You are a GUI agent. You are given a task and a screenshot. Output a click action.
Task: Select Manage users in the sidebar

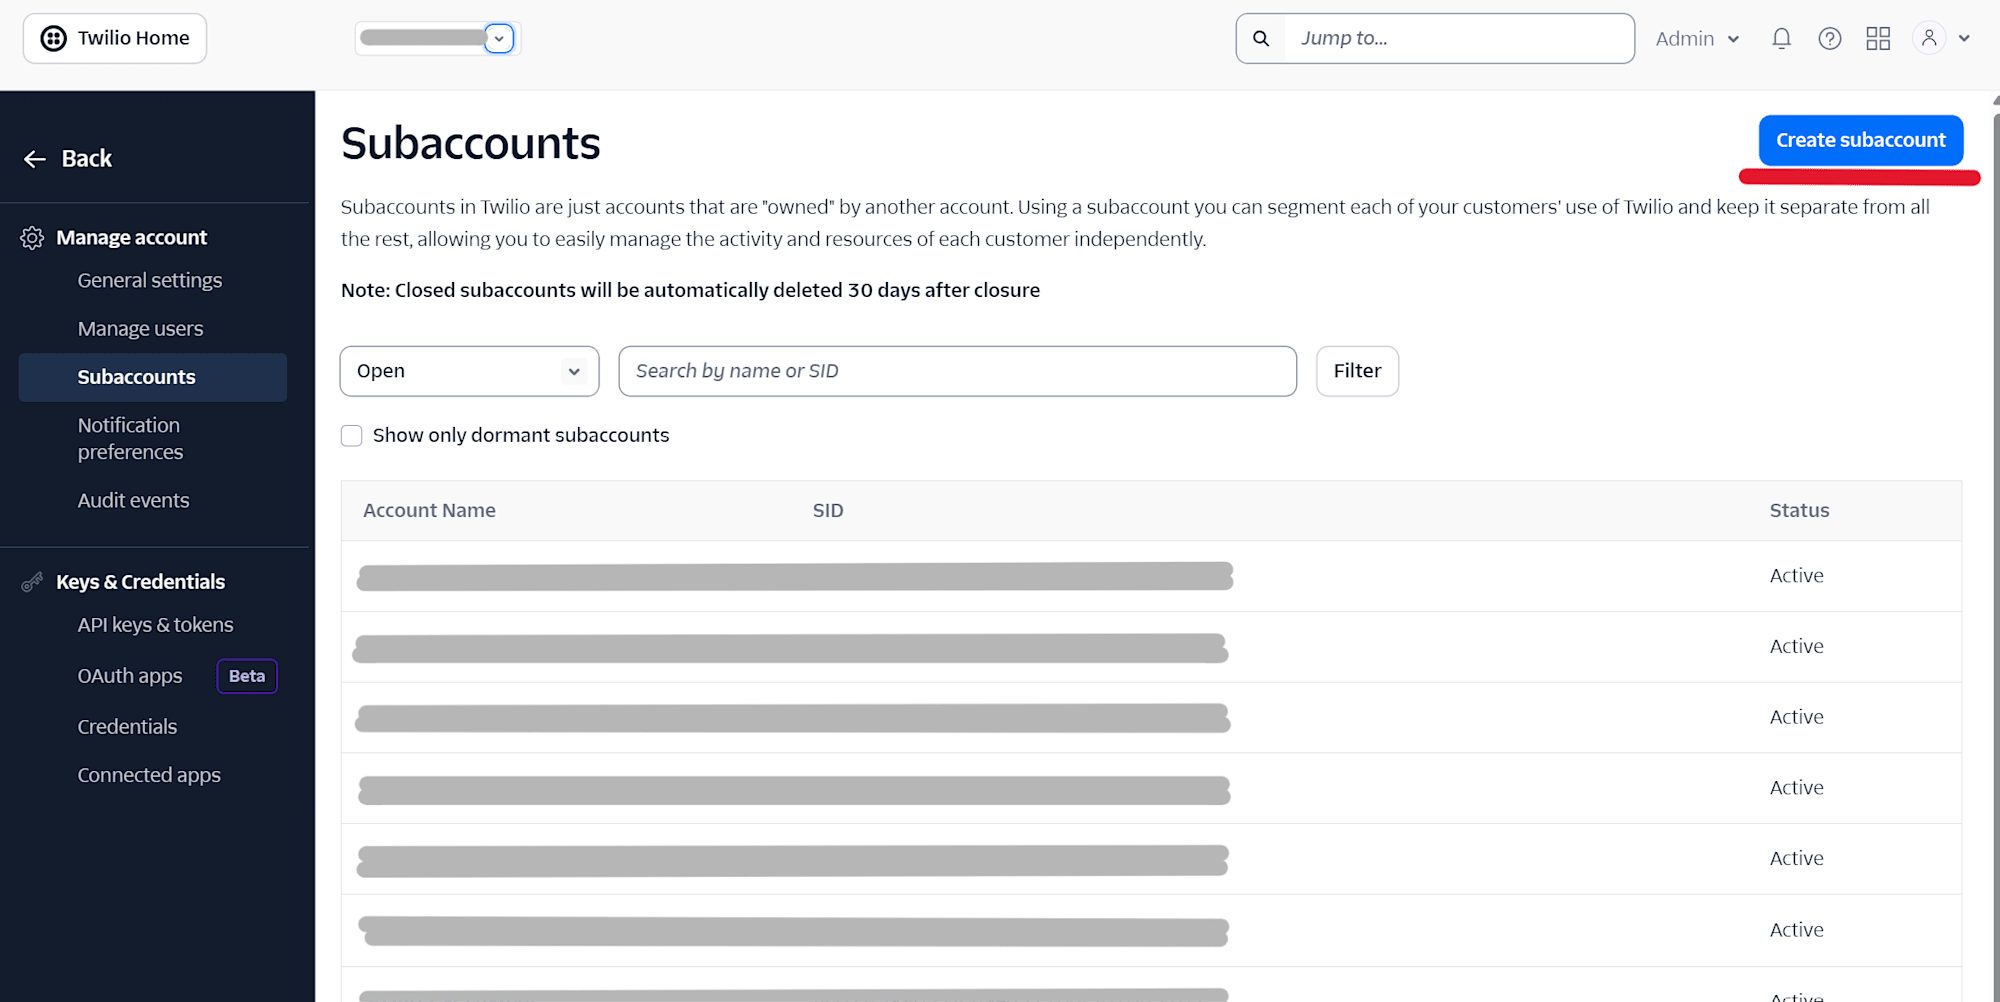[140, 328]
